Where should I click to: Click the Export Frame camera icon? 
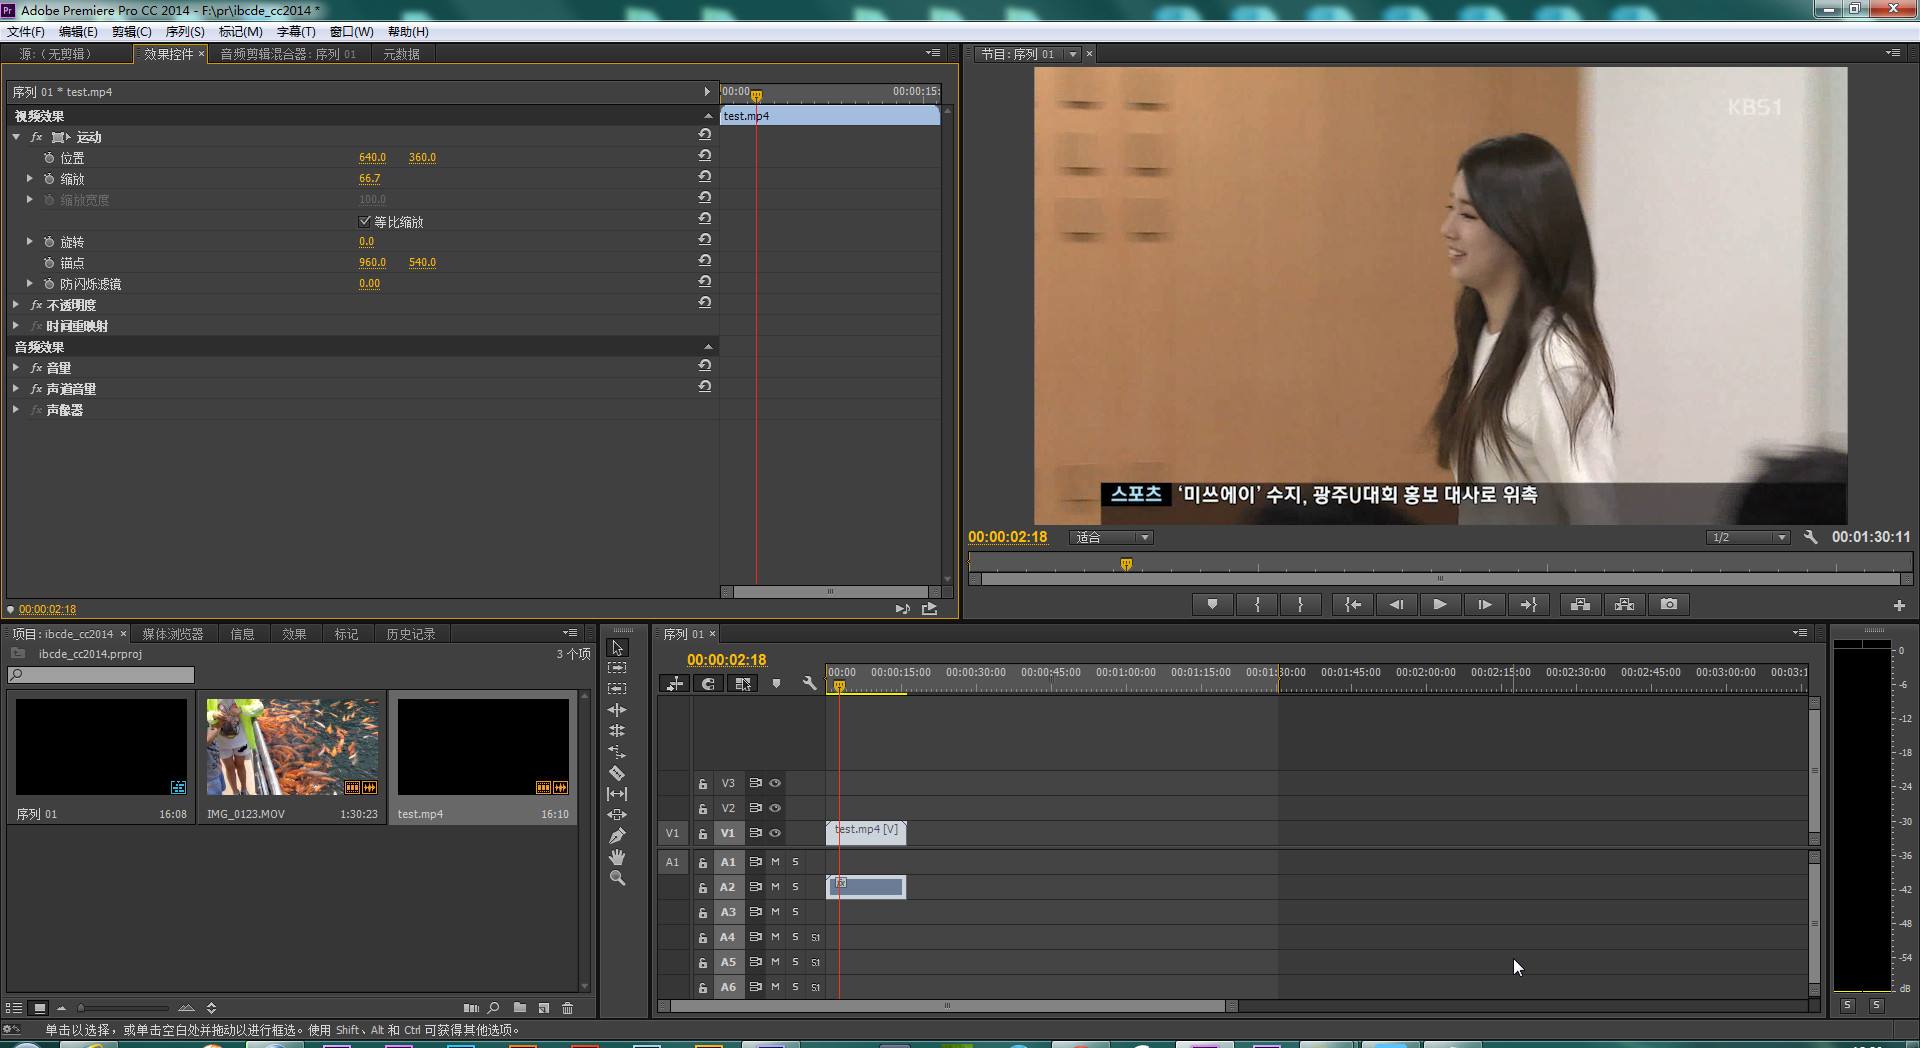tap(1668, 604)
